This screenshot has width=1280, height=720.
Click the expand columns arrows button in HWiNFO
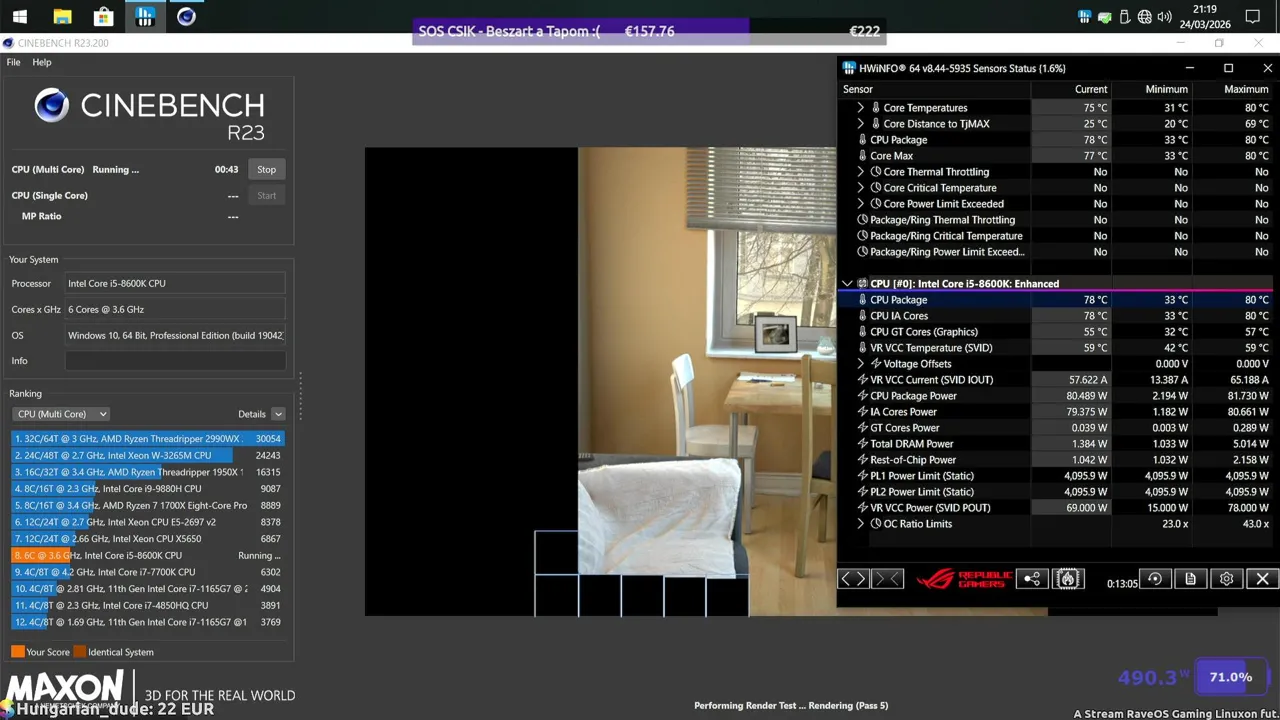click(853, 579)
